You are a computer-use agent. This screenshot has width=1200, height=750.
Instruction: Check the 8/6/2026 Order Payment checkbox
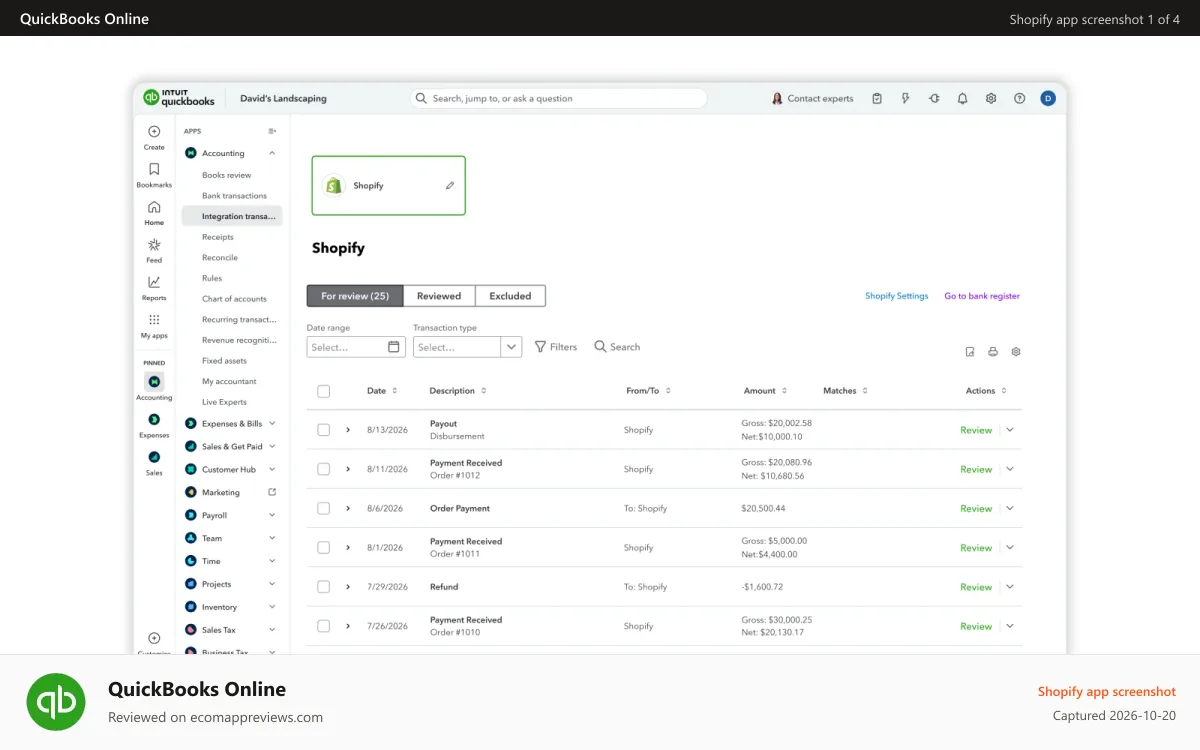point(323,508)
